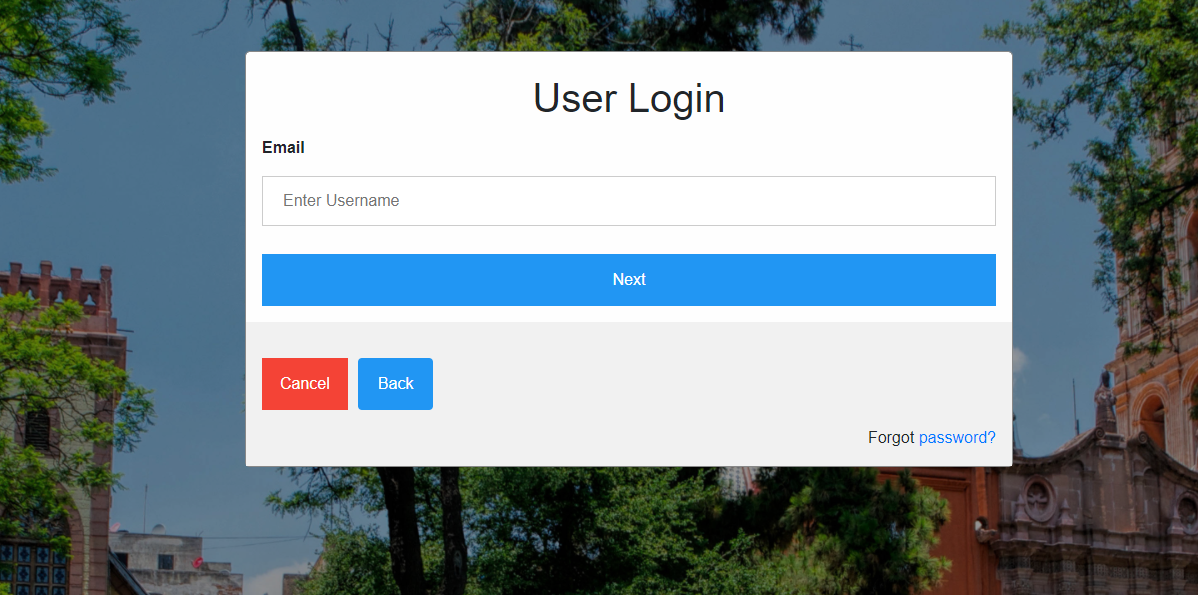Click the blue Next button
The image size is (1198, 595).
pyautogui.click(x=629, y=280)
